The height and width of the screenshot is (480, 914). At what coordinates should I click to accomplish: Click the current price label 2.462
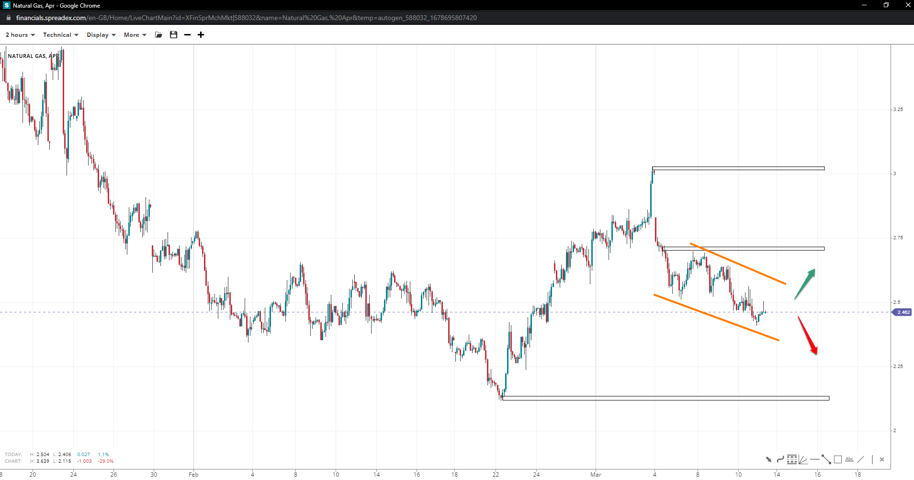(902, 312)
